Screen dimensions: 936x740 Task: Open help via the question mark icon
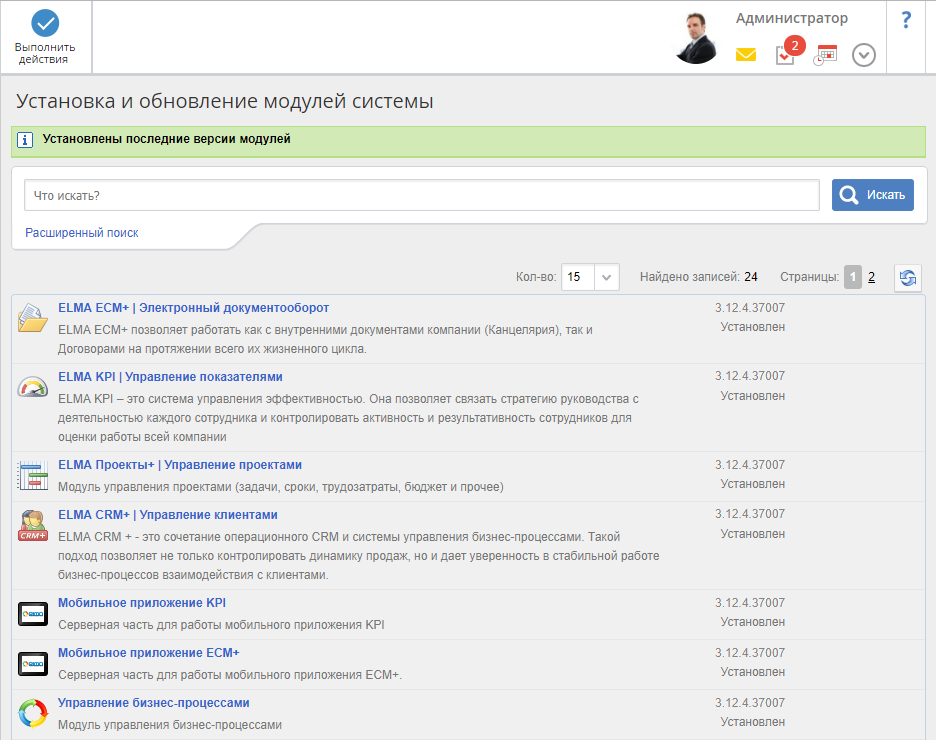tap(906, 20)
